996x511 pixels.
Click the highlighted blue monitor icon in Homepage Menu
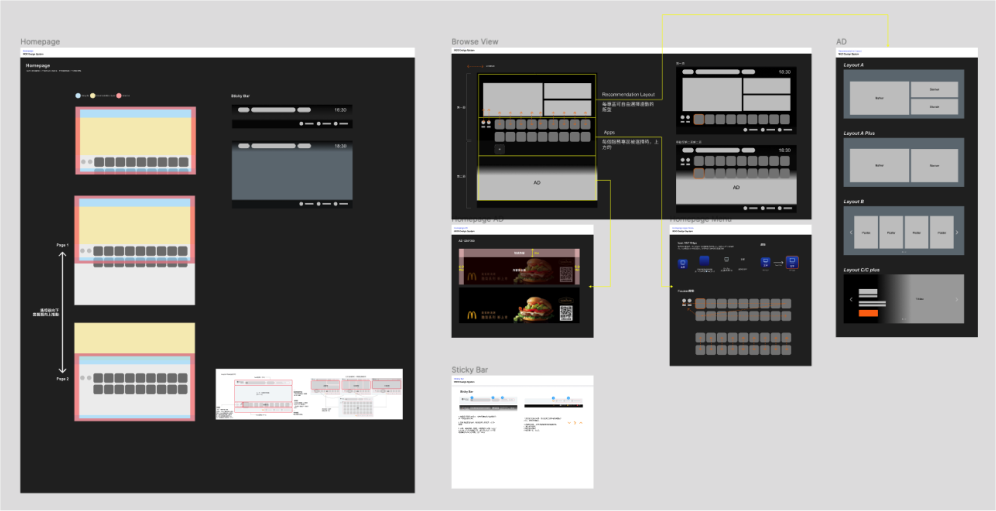point(792,263)
